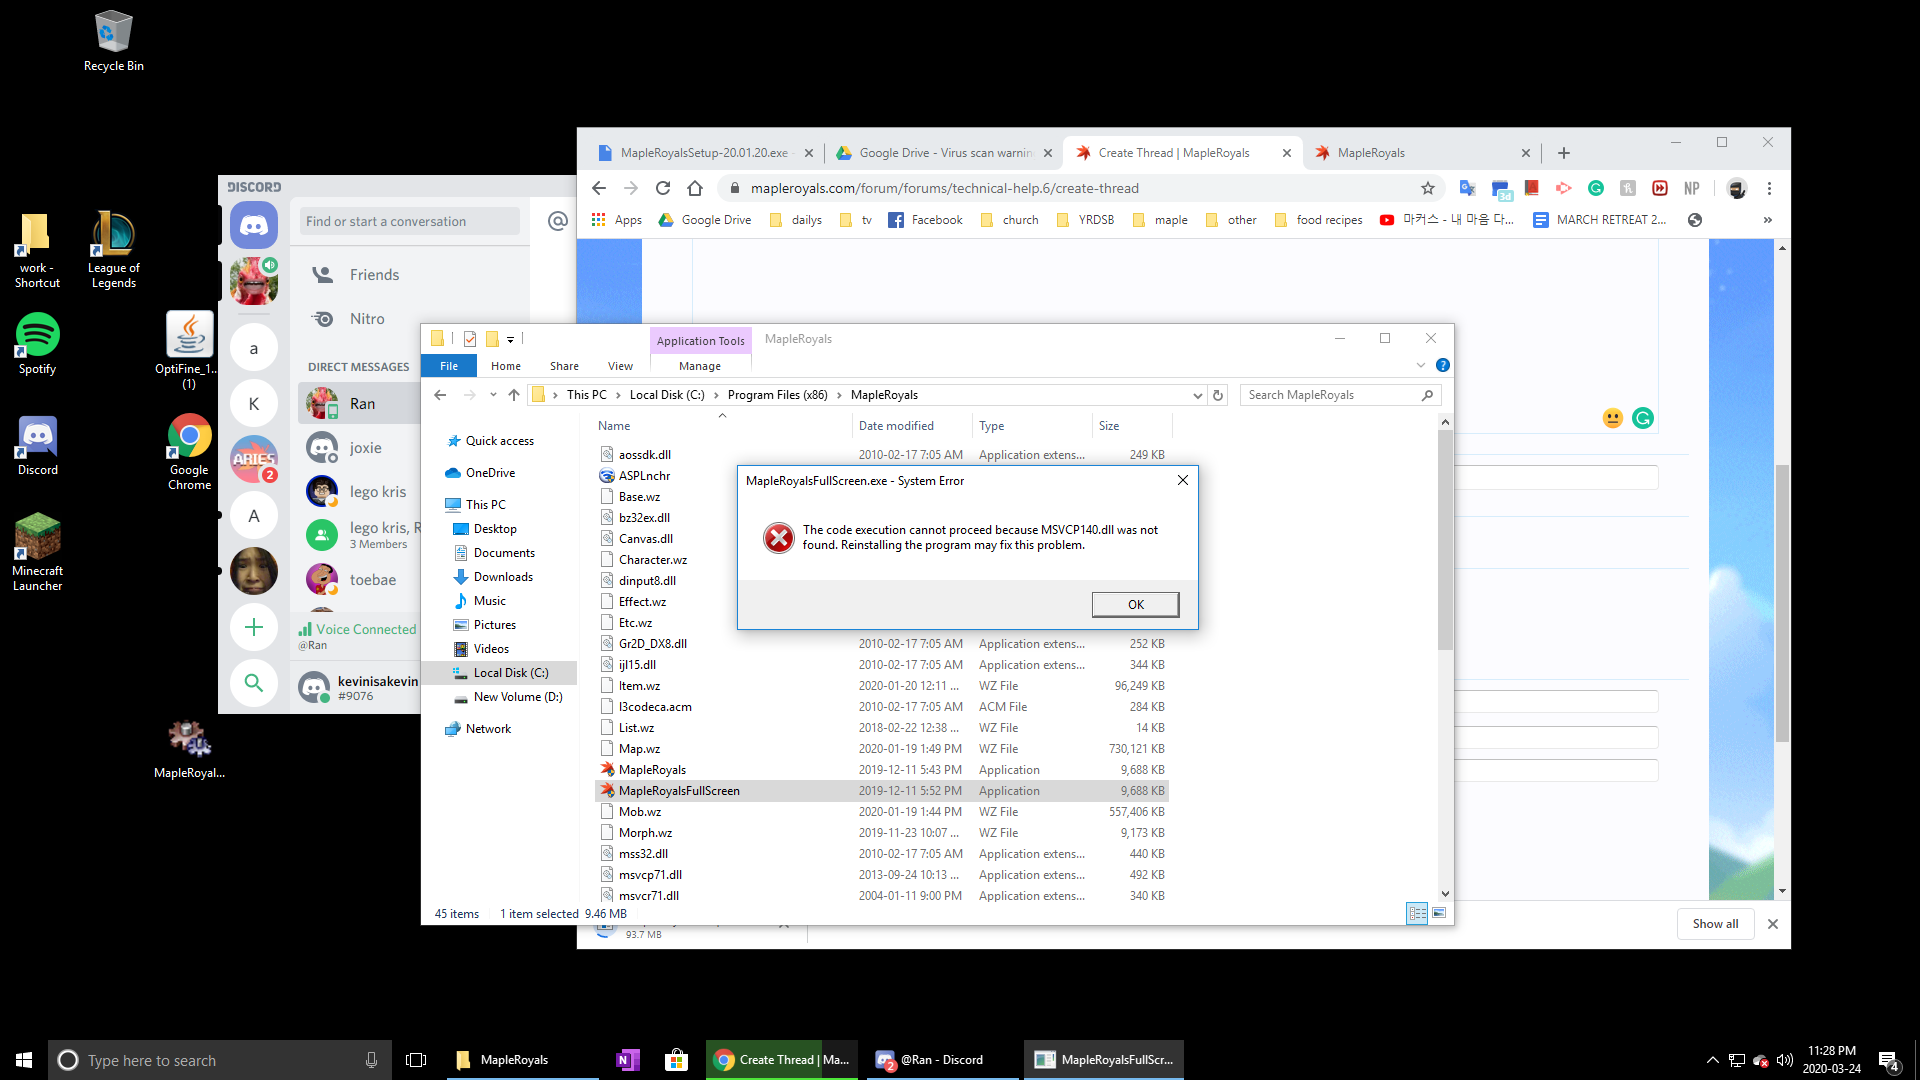1920x1080 pixels.
Task: Open OneNote from taskbar
Action: (627, 1060)
